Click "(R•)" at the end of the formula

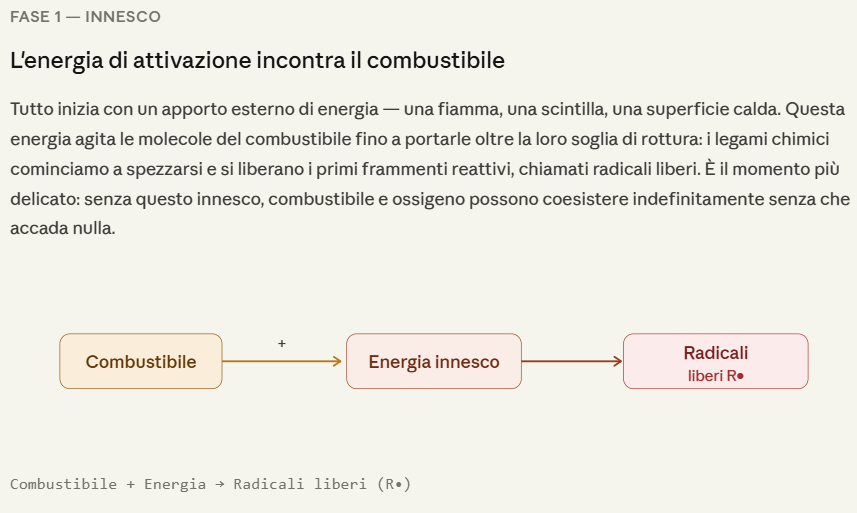pos(395,484)
